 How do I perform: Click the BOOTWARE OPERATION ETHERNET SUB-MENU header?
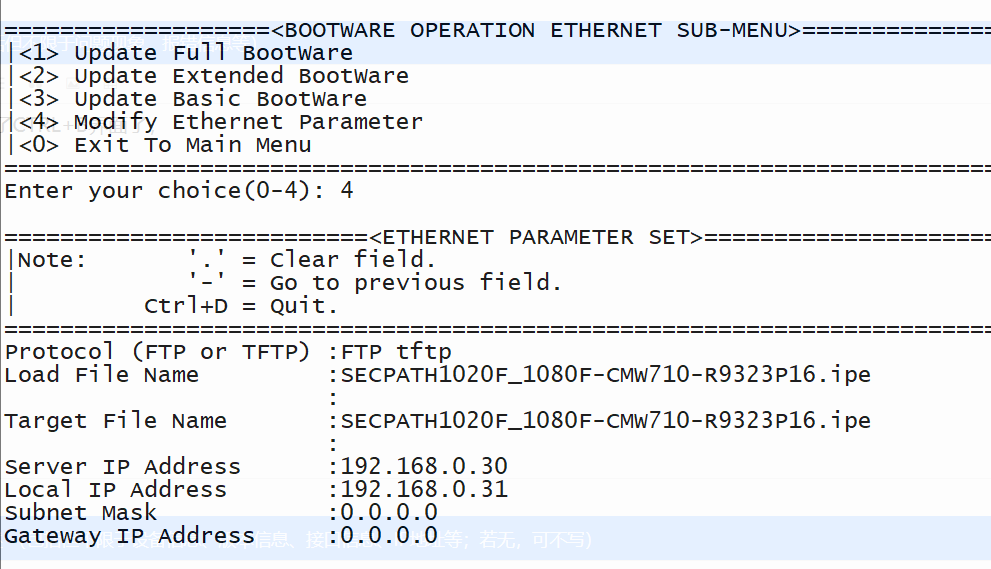click(x=535, y=30)
